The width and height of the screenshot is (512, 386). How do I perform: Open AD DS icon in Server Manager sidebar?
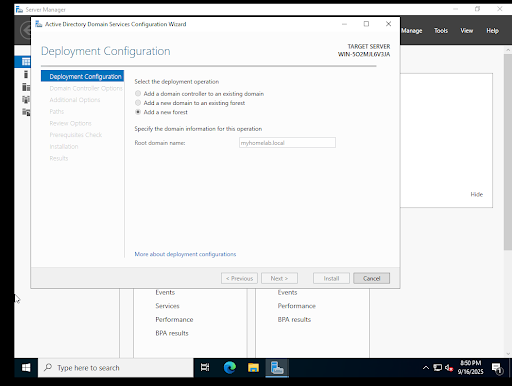[x=26, y=99]
